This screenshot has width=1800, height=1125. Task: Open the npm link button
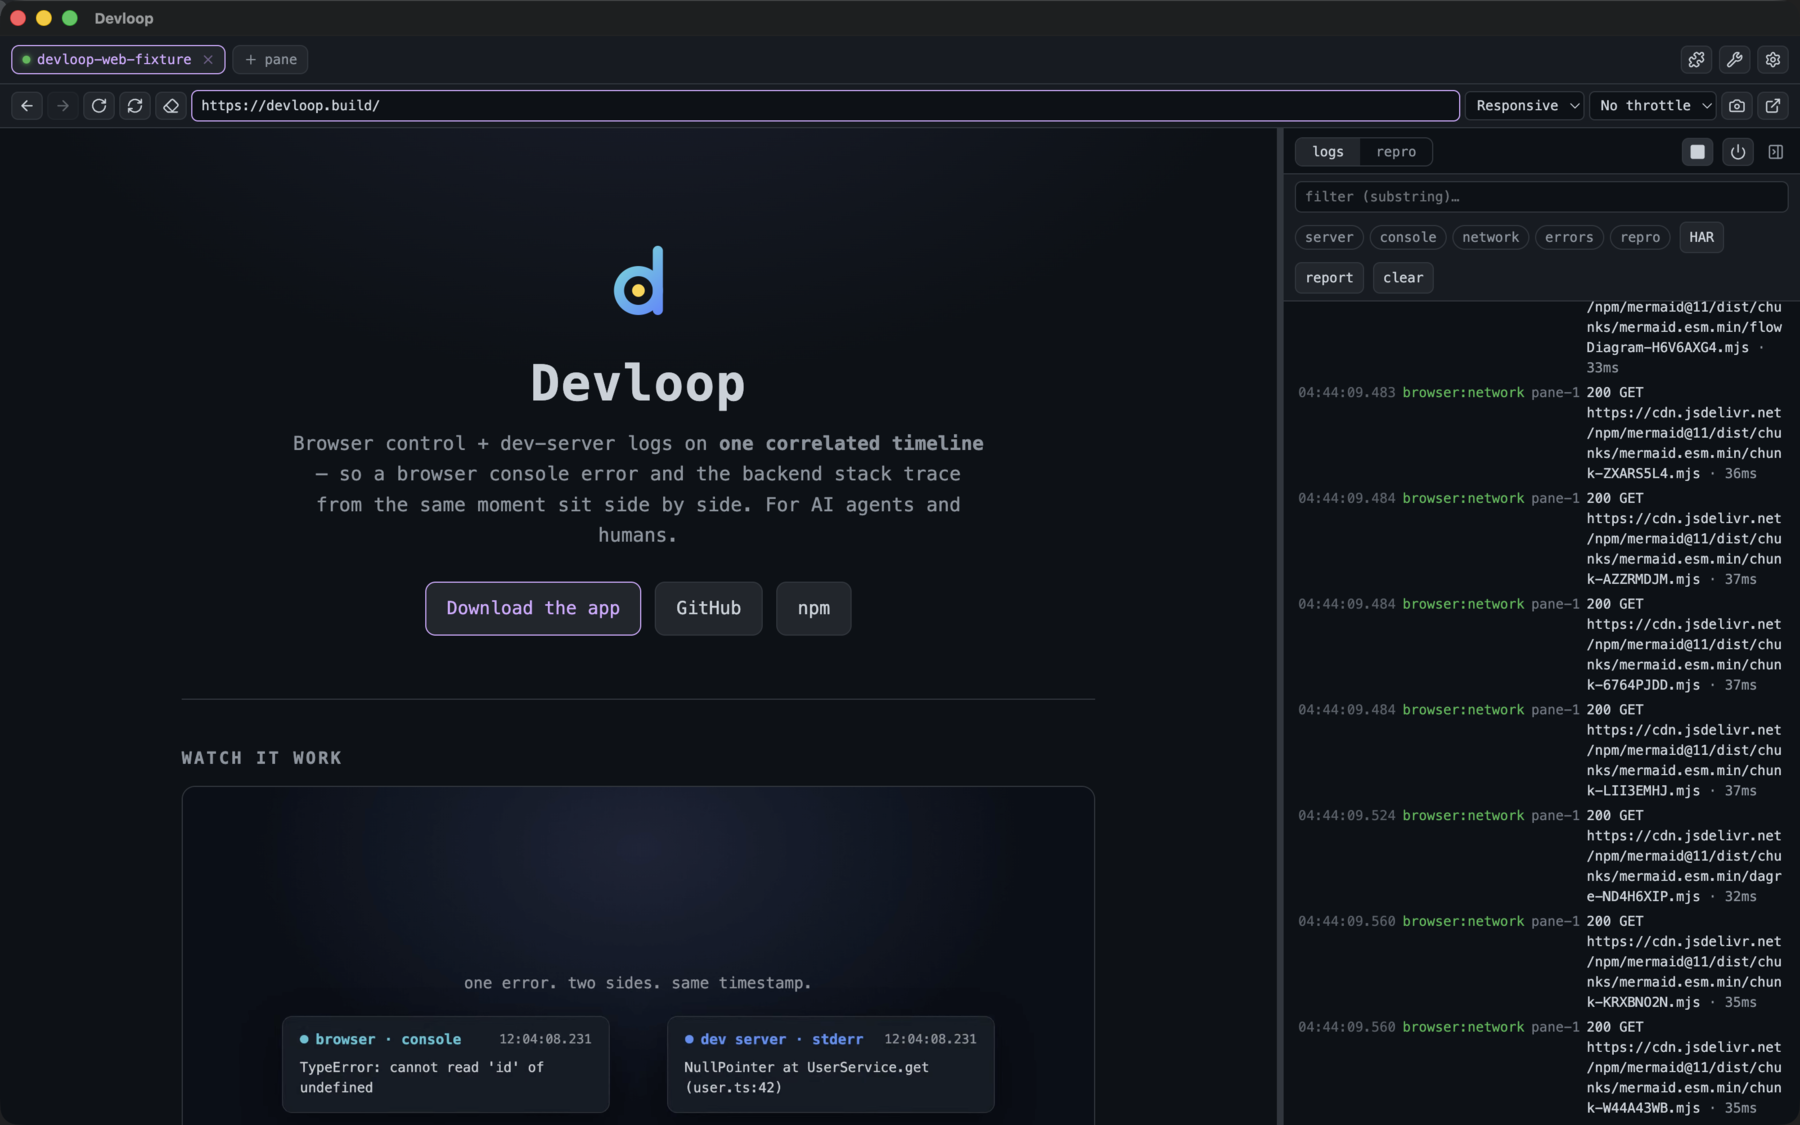click(x=813, y=608)
